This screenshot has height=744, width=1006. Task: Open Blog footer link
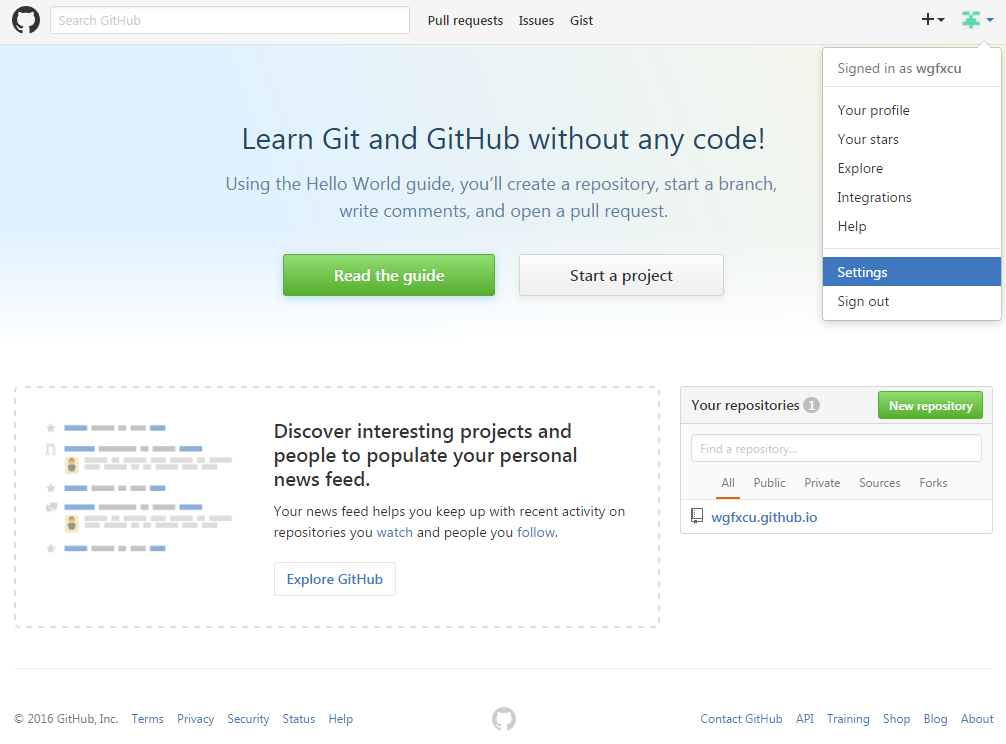935,719
